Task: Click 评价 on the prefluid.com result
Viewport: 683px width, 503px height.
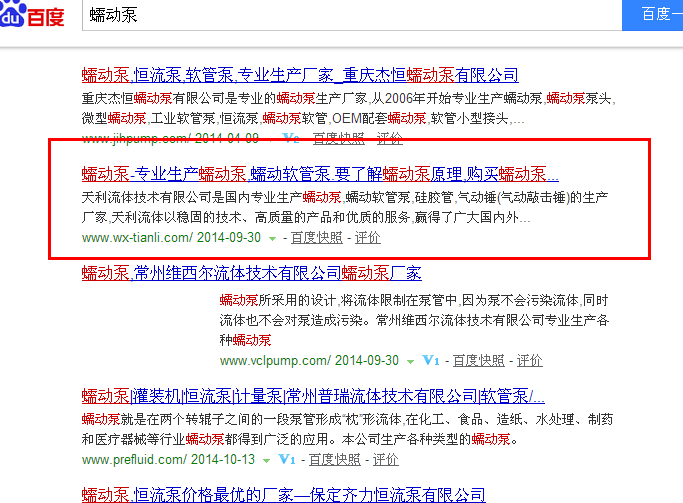Action: pyautogui.click(x=385, y=459)
